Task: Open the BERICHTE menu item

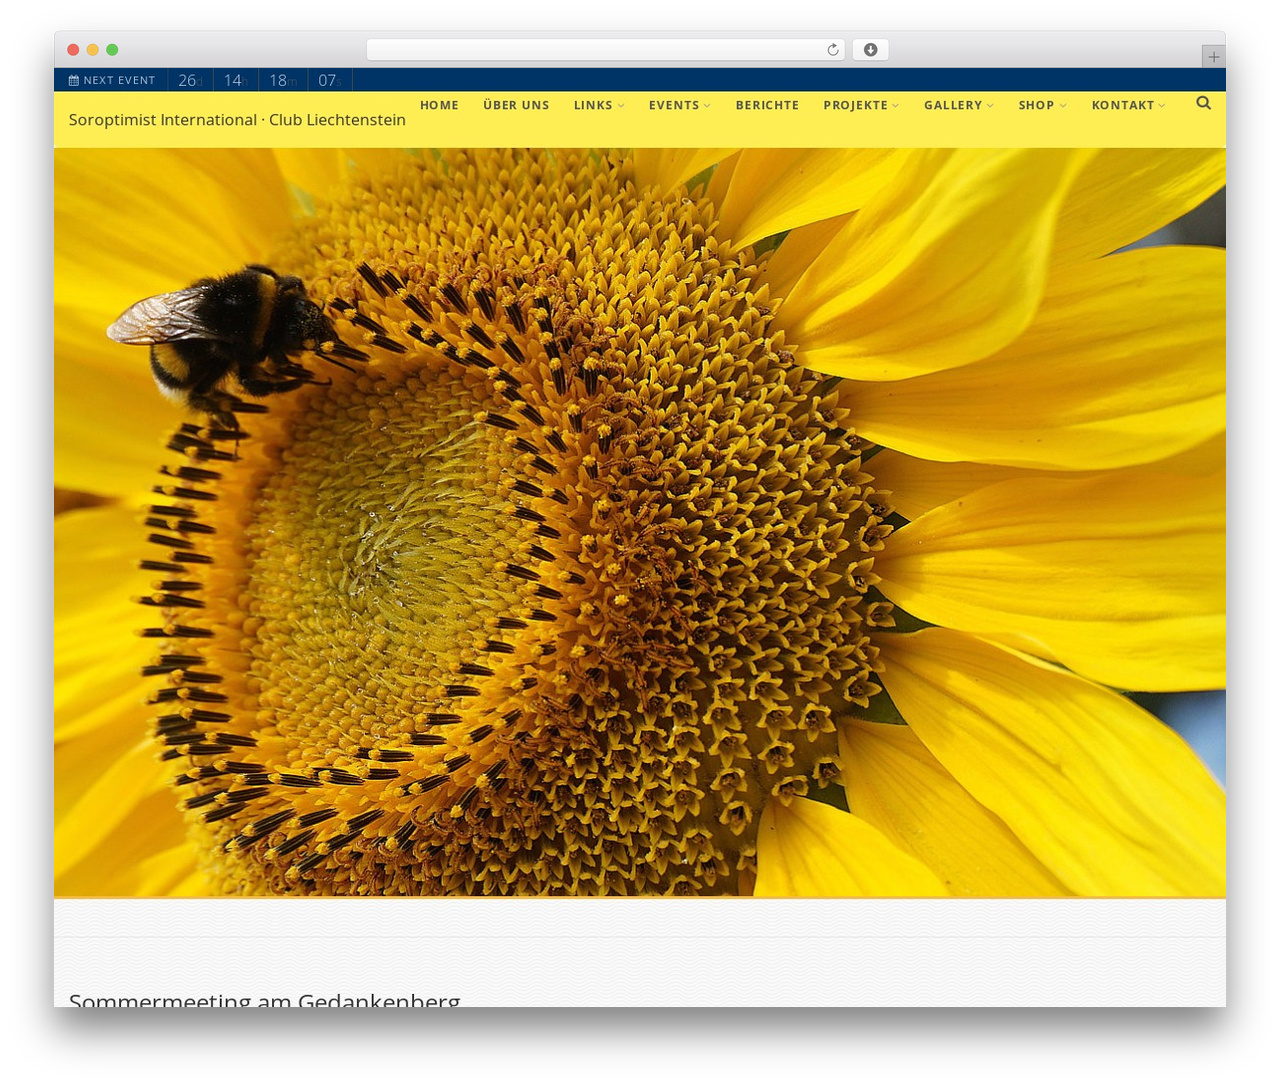Action: click(767, 105)
